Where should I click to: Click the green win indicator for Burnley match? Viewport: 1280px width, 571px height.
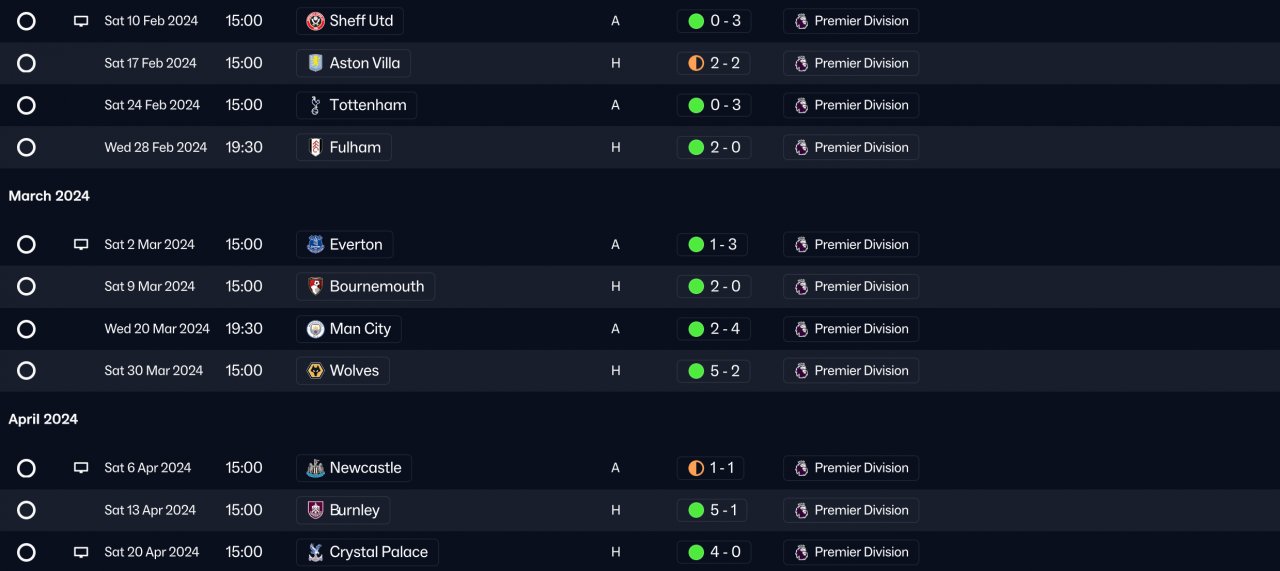(x=696, y=510)
